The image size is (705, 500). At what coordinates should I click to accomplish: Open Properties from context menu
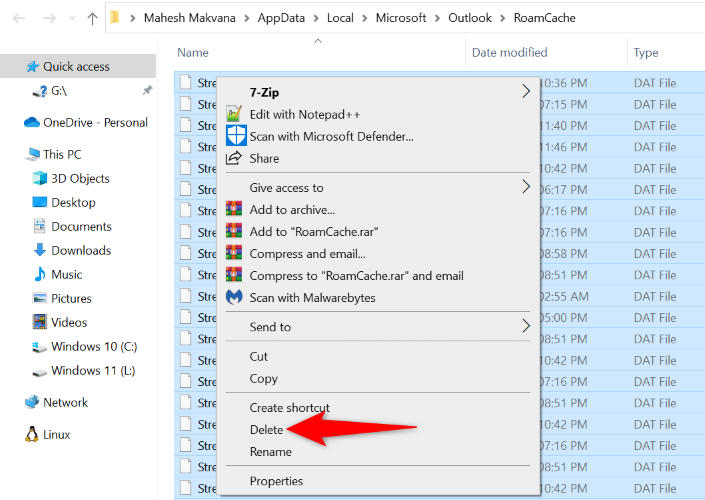(378, 481)
